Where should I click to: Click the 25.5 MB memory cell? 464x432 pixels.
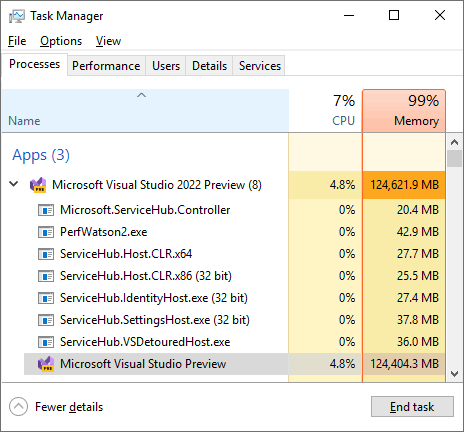click(x=404, y=276)
